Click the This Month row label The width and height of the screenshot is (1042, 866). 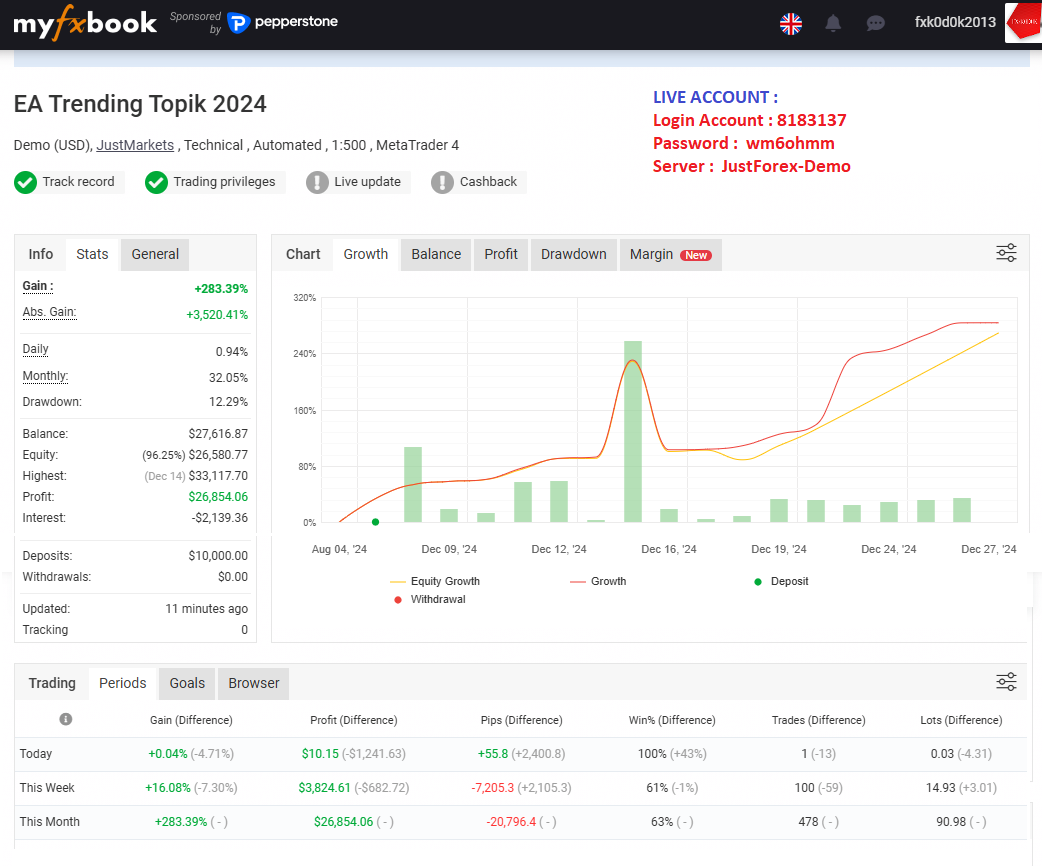pyautogui.click(x=50, y=822)
